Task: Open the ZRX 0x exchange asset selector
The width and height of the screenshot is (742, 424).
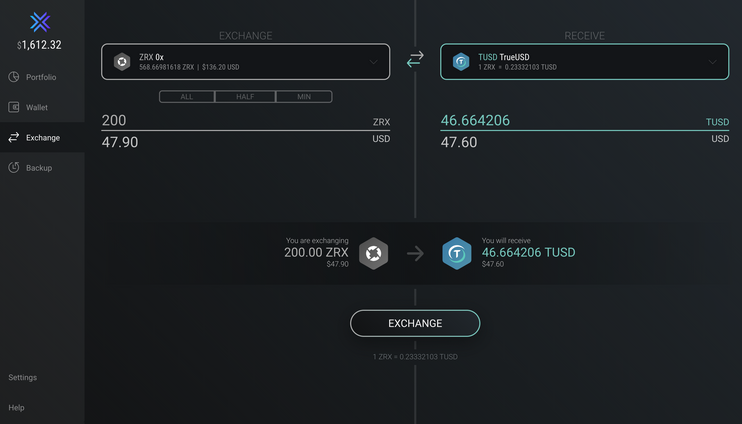Action: [x=246, y=62]
